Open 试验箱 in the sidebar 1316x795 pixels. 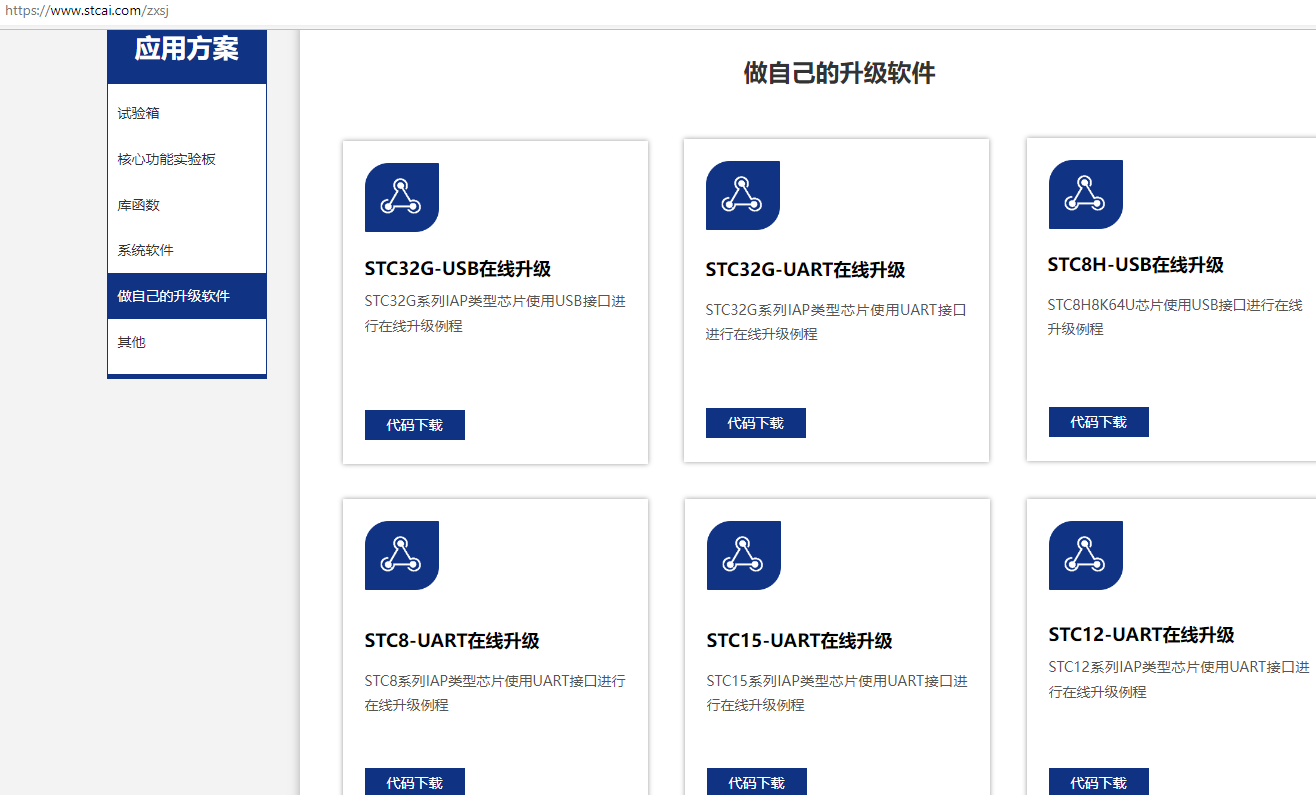pyautogui.click(x=187, y=113)
